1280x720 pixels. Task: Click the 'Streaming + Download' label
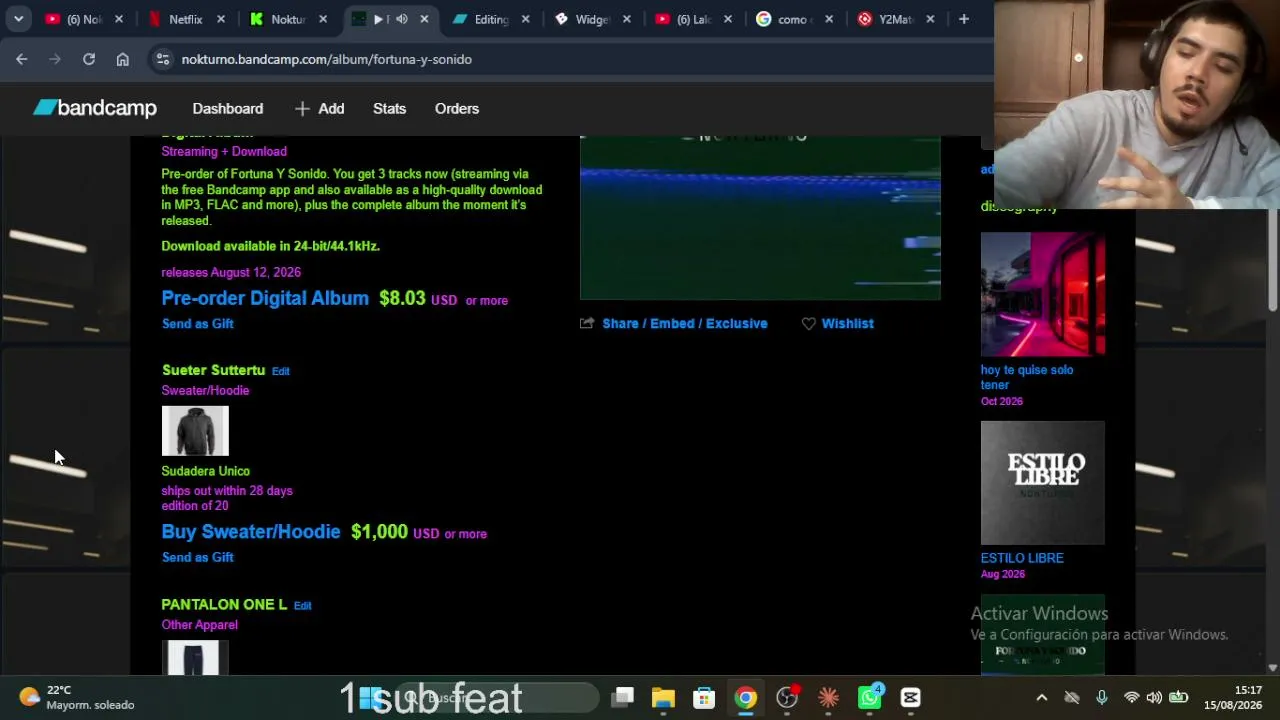click(224, 151)
